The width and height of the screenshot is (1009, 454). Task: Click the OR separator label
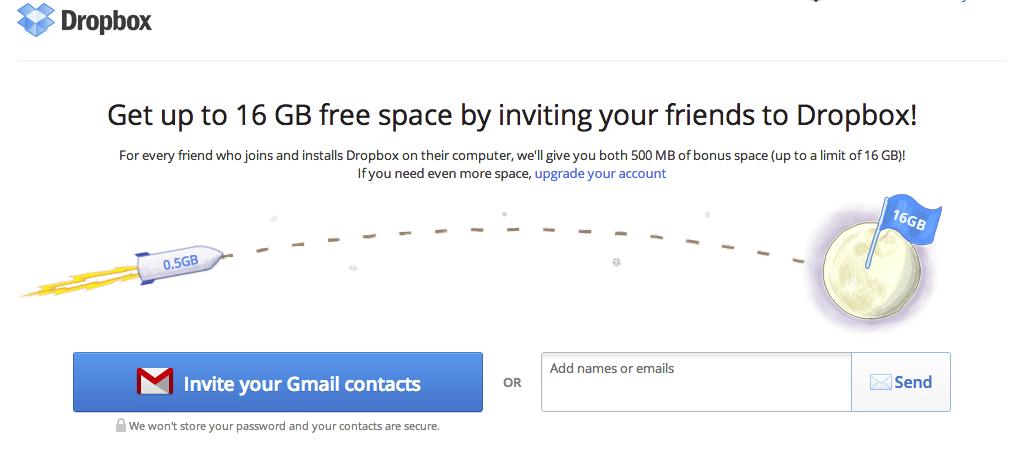tap(512, 383)
